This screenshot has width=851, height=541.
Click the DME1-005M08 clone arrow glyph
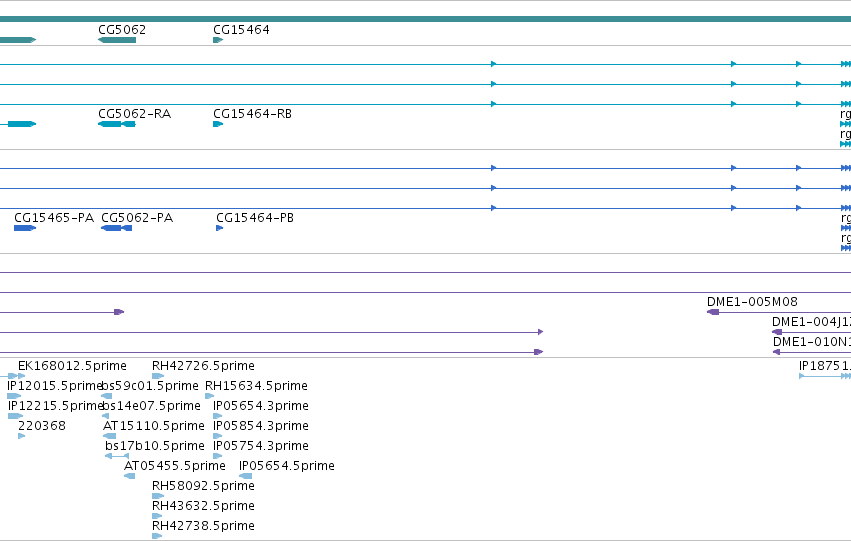713,312
